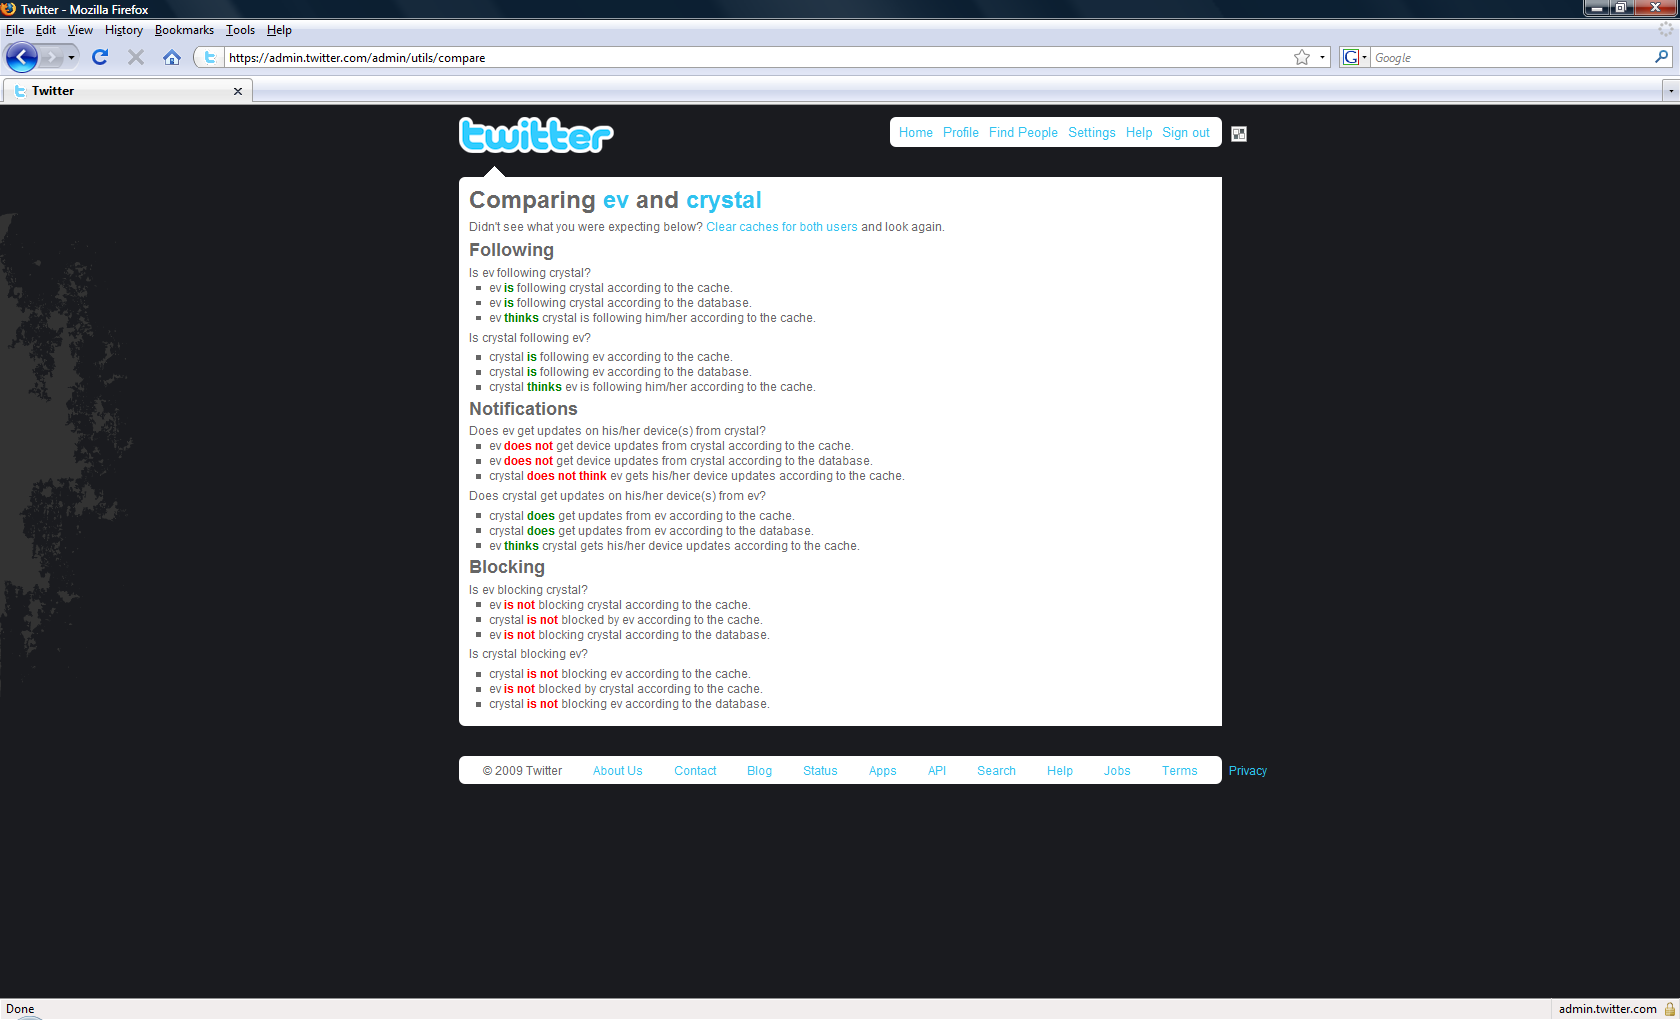Open the list all tabs dropdown
Viewport: 1680px width, 1020px height.
(1670, 91)
